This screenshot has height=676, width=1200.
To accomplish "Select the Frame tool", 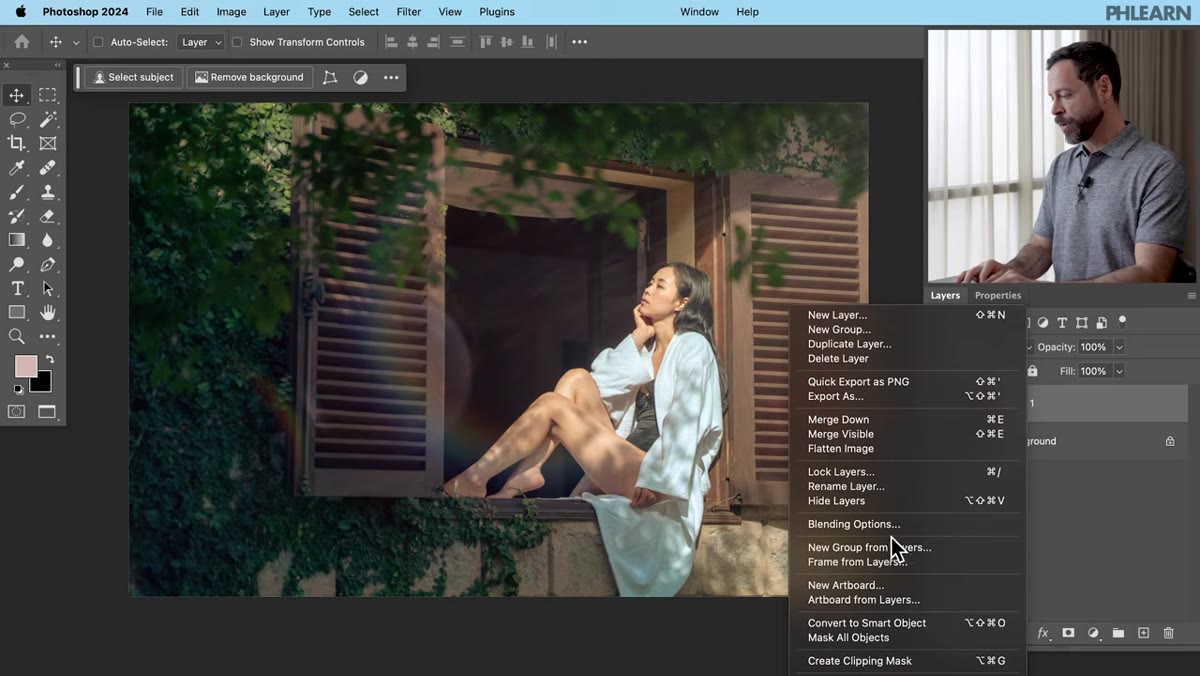I will click(x=47, y=143).
